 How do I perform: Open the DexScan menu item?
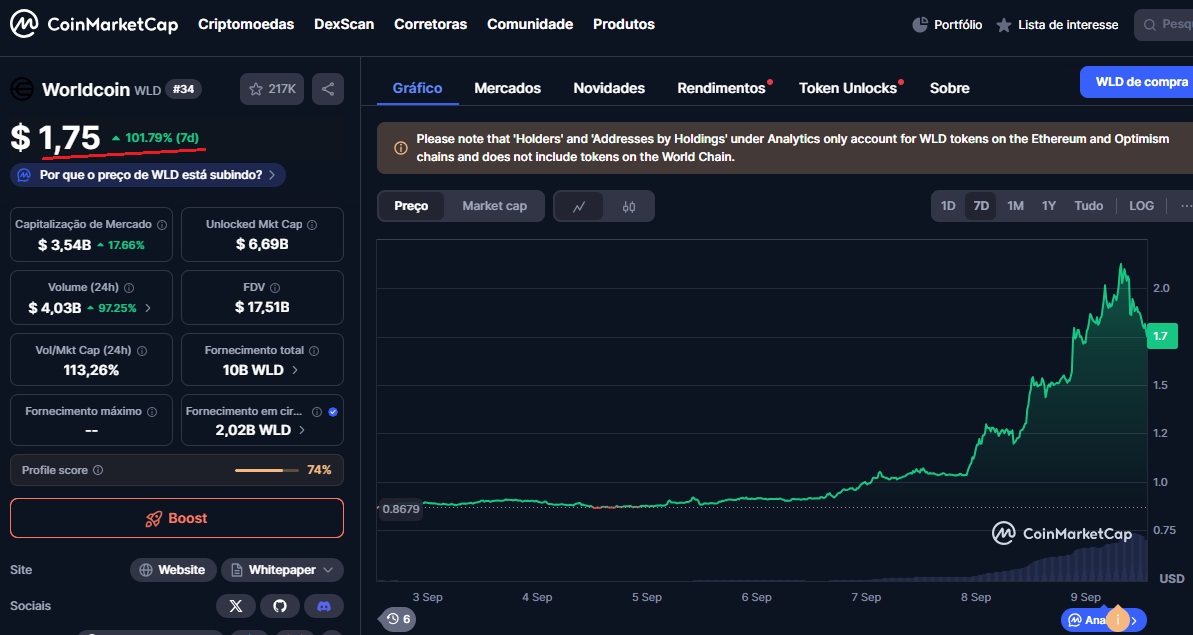[344, 24]
